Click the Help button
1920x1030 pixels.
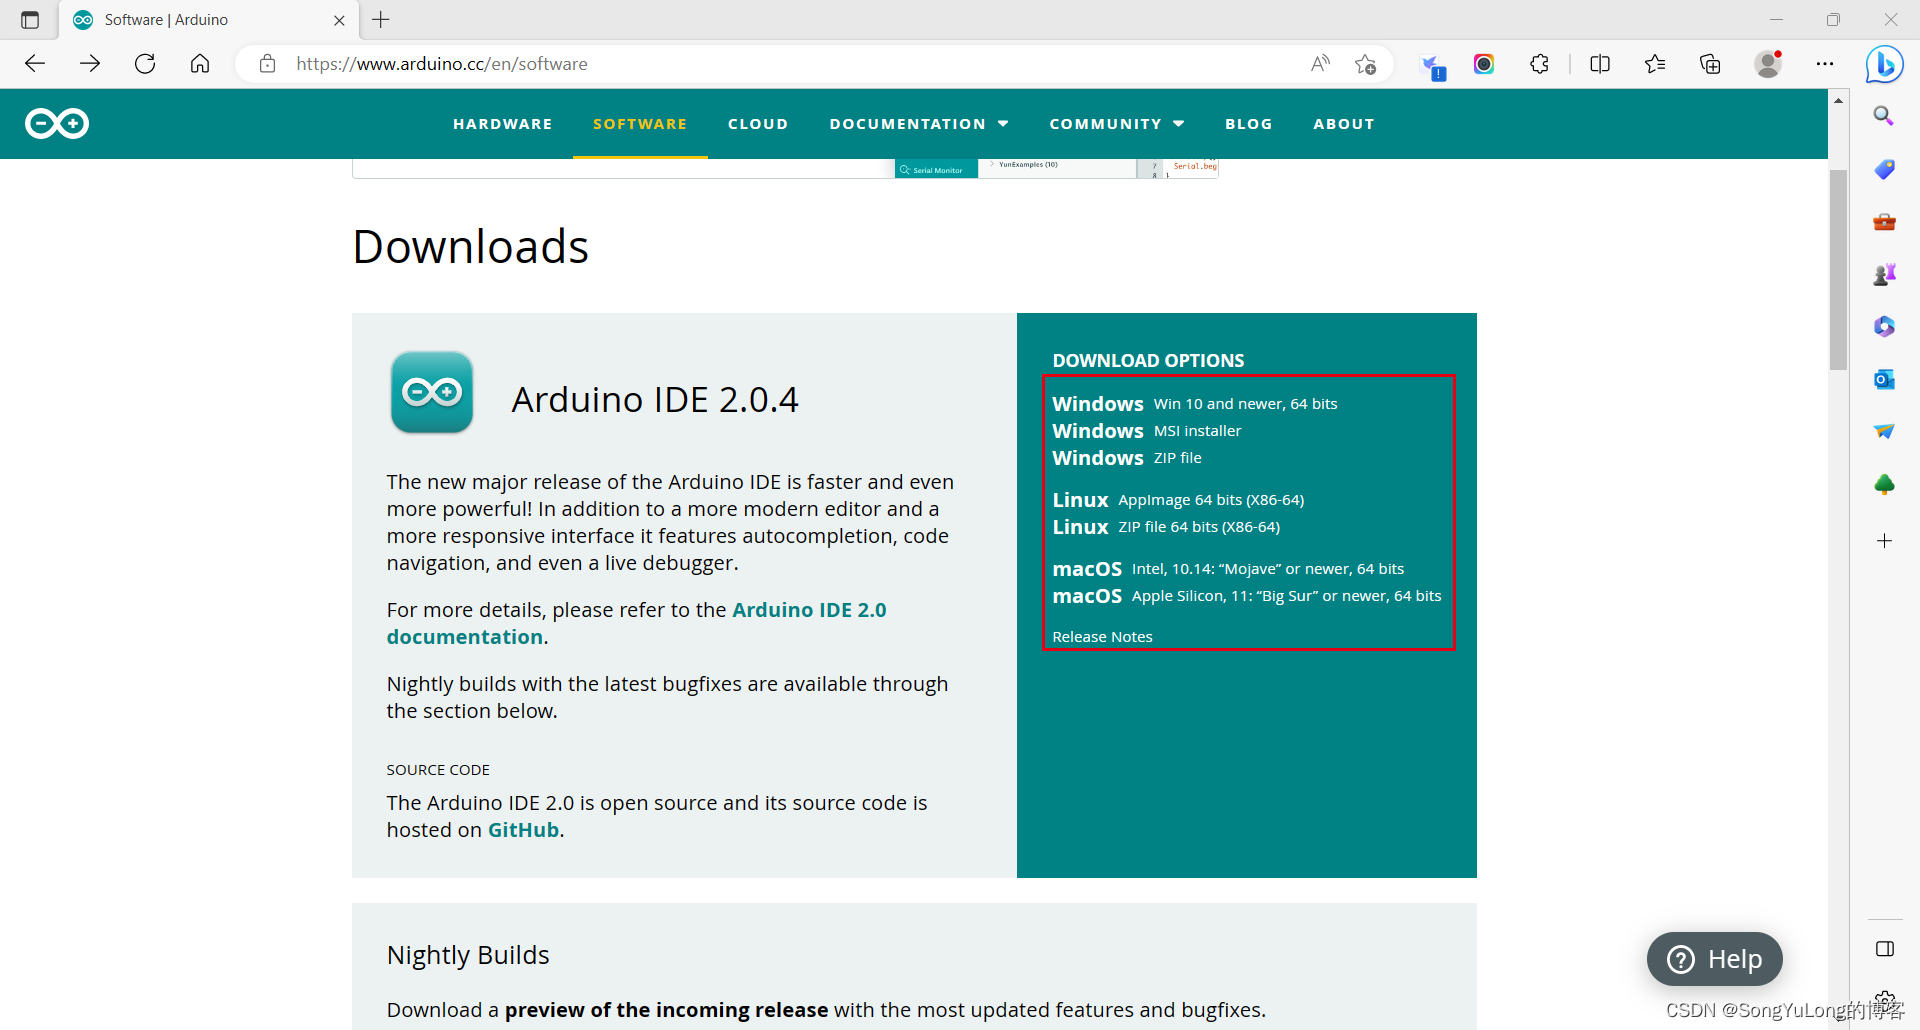(1714, 959)
